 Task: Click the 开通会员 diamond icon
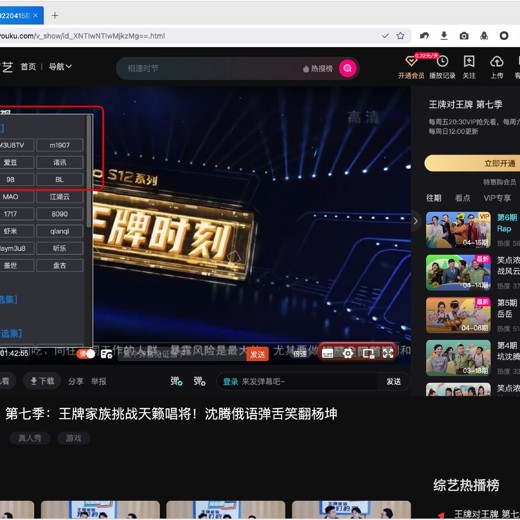point(411,62)
